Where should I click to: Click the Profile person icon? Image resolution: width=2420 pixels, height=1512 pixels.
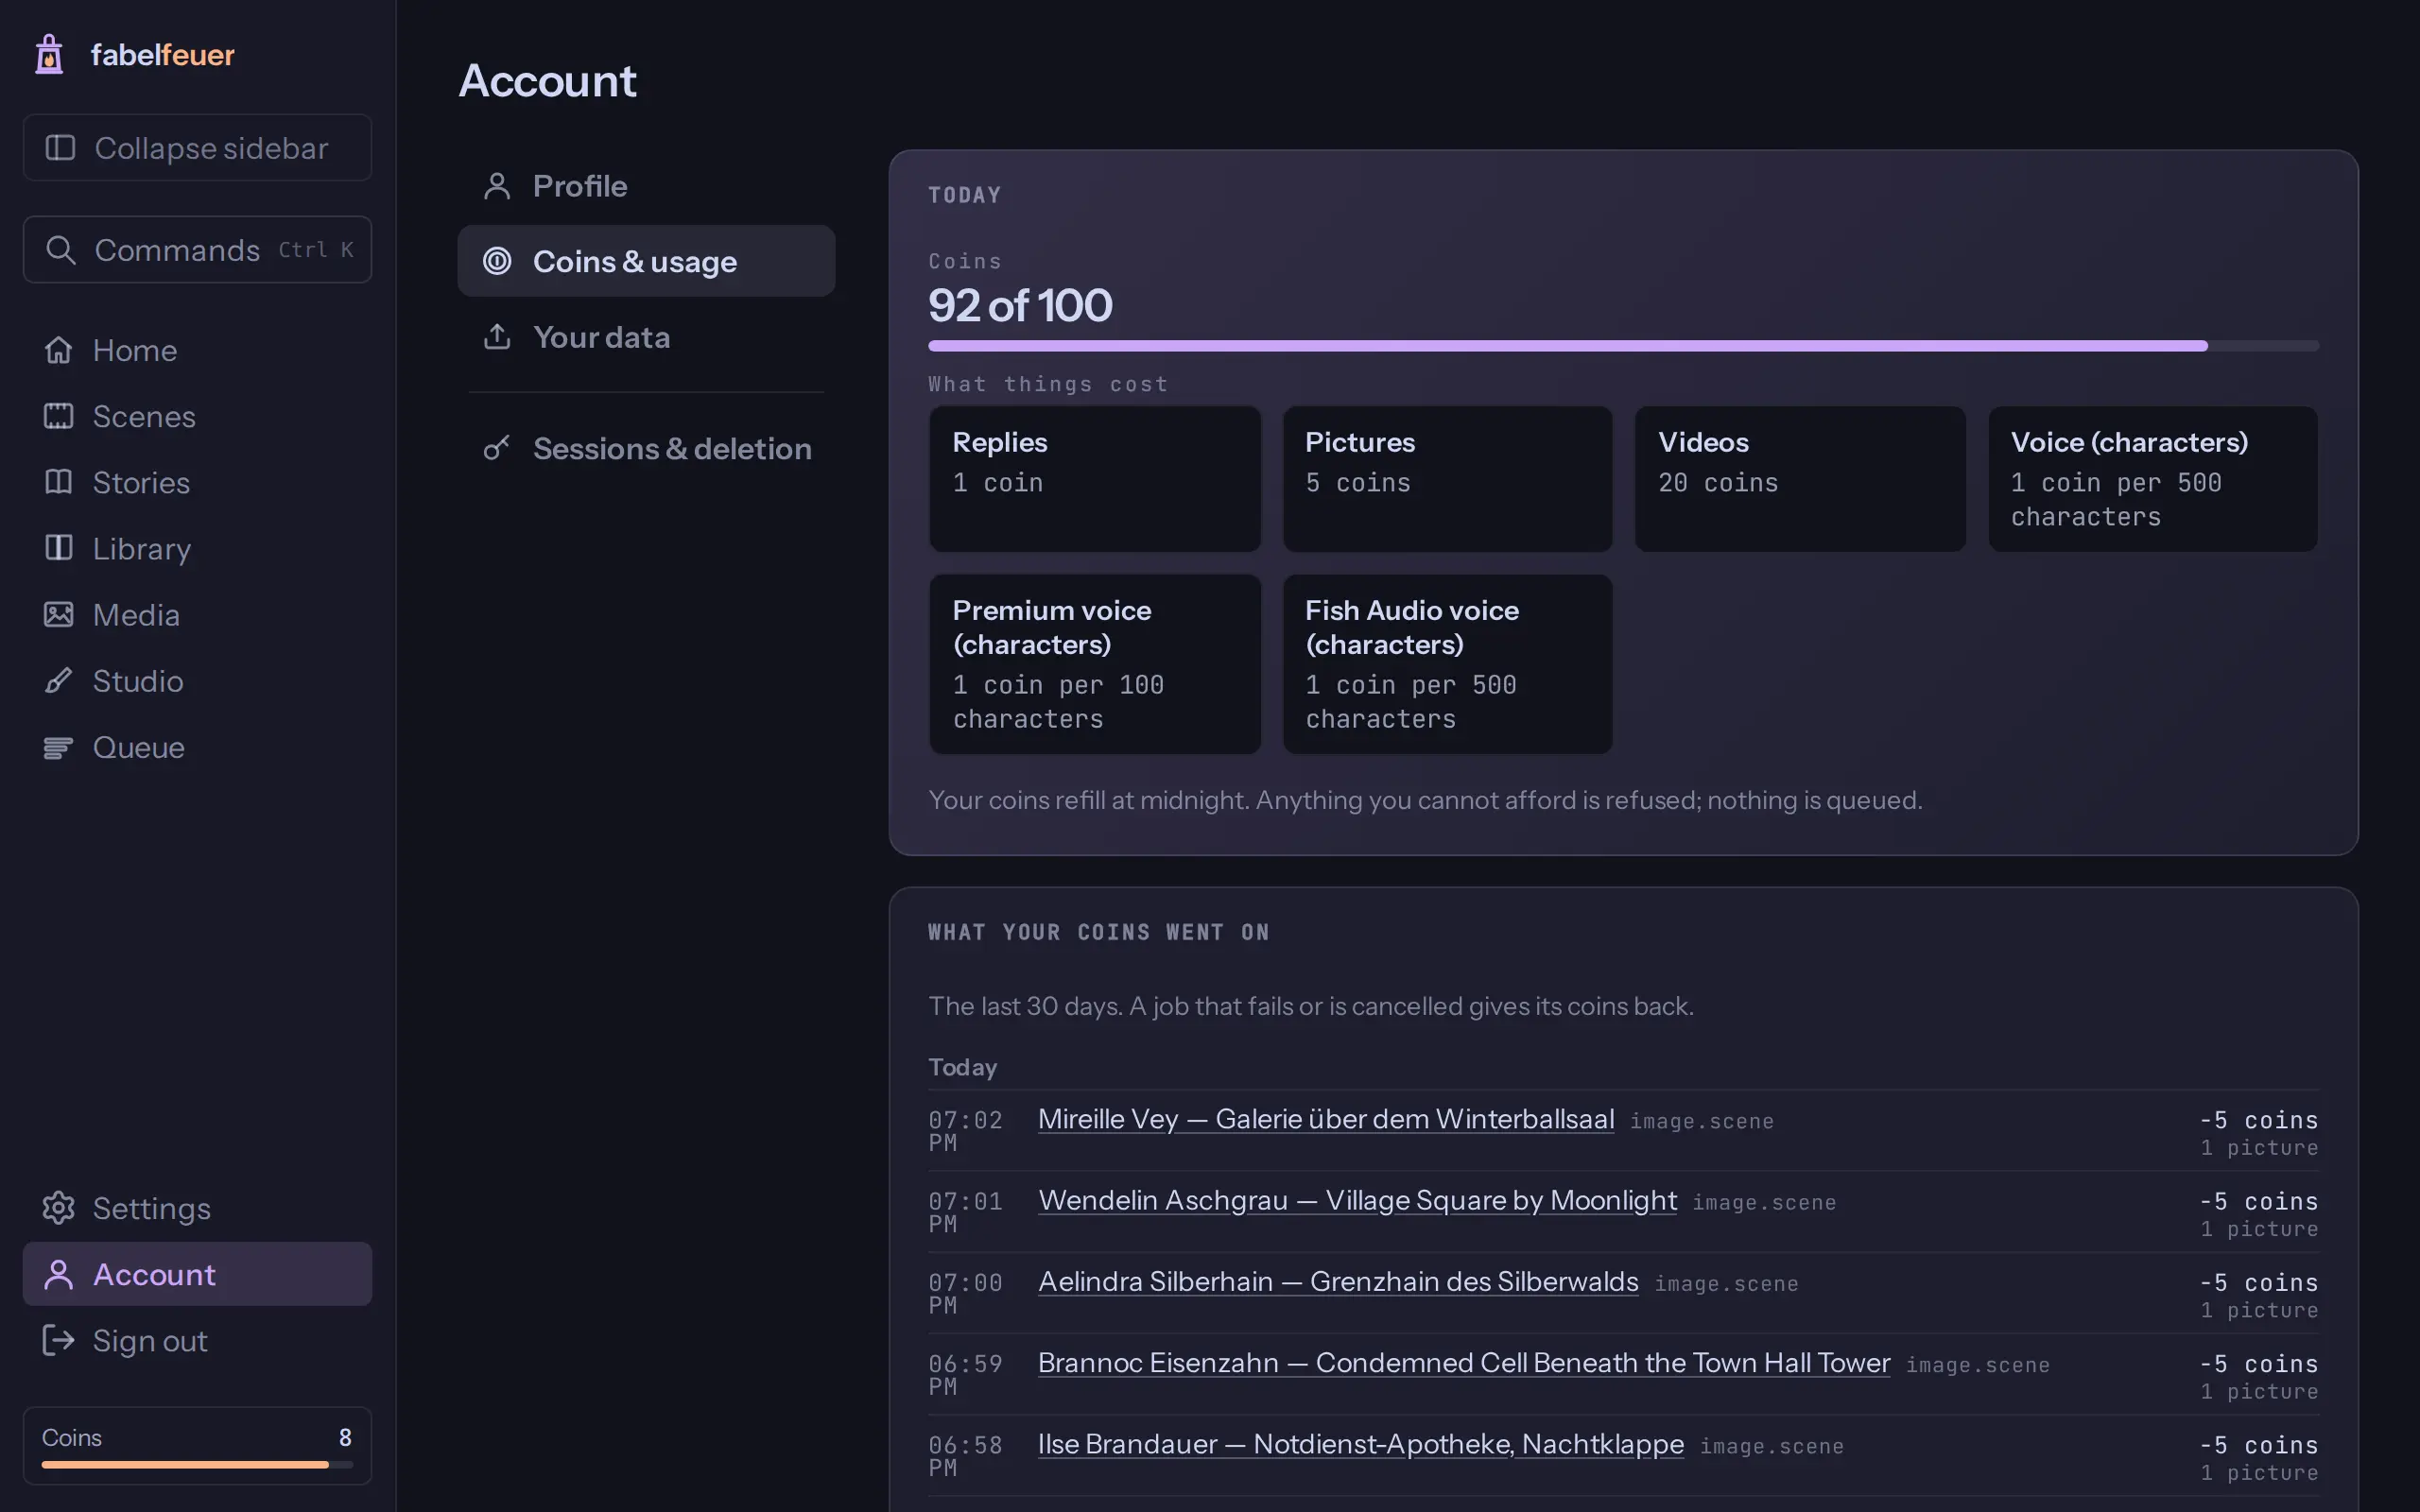(497, 186)
